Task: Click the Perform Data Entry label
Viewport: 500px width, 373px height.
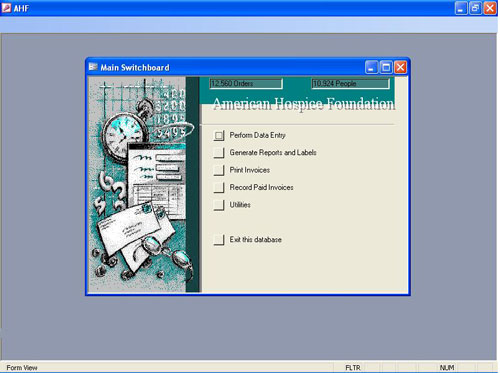Action: (x=257, y=135)
